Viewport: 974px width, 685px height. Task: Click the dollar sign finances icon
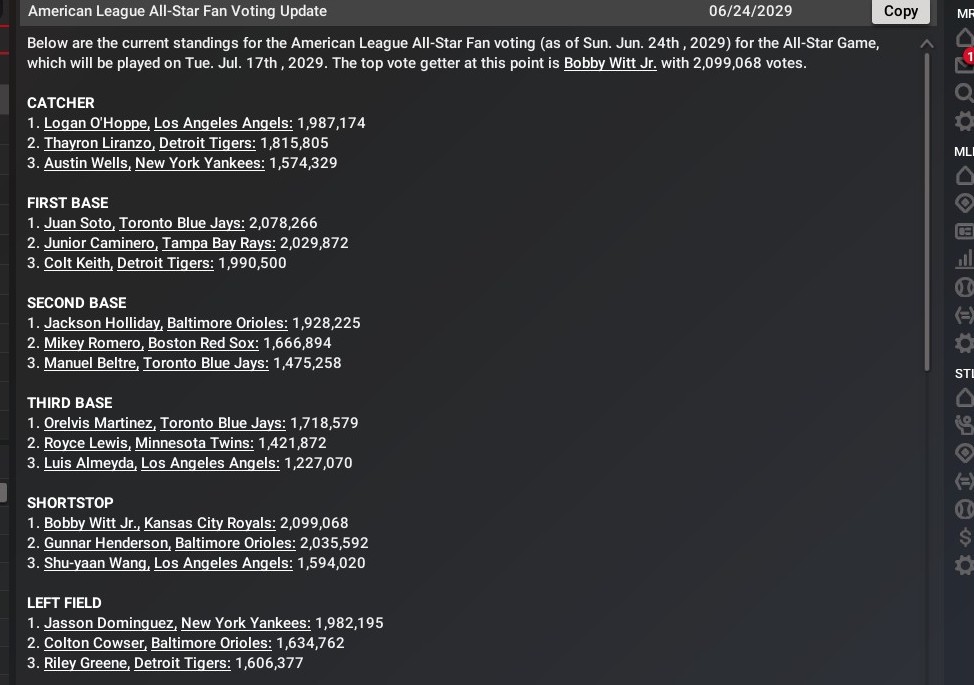point(964,537)
